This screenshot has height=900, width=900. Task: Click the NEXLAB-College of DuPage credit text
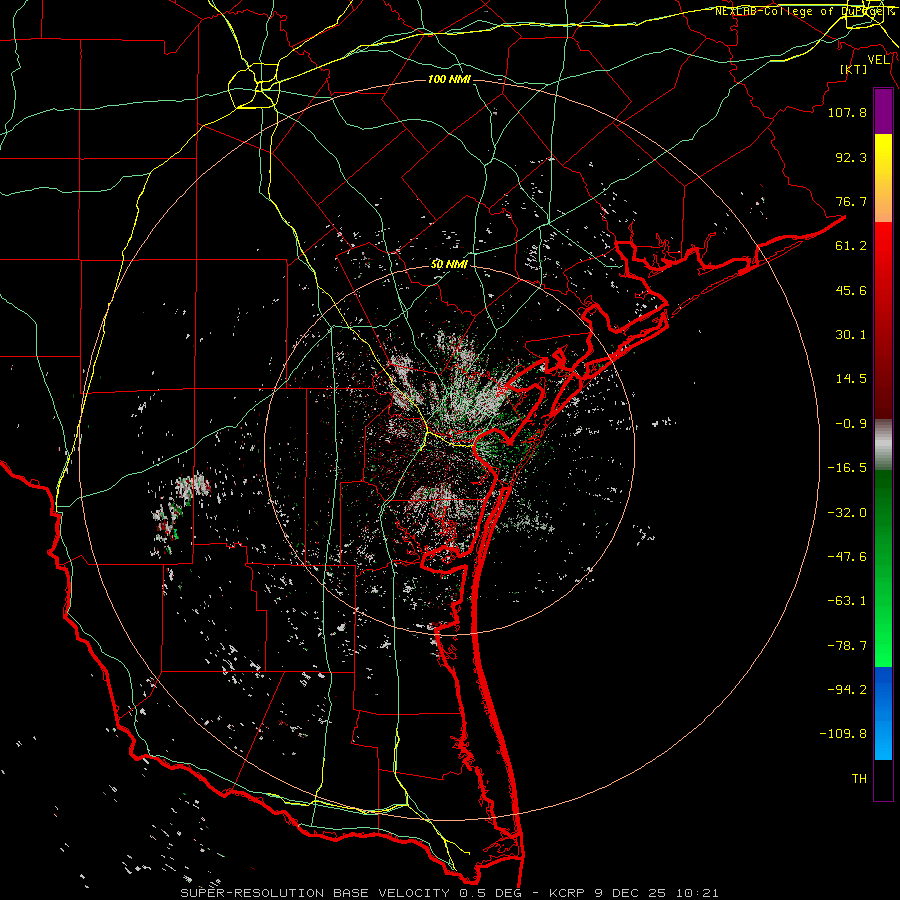click(805, 11)
